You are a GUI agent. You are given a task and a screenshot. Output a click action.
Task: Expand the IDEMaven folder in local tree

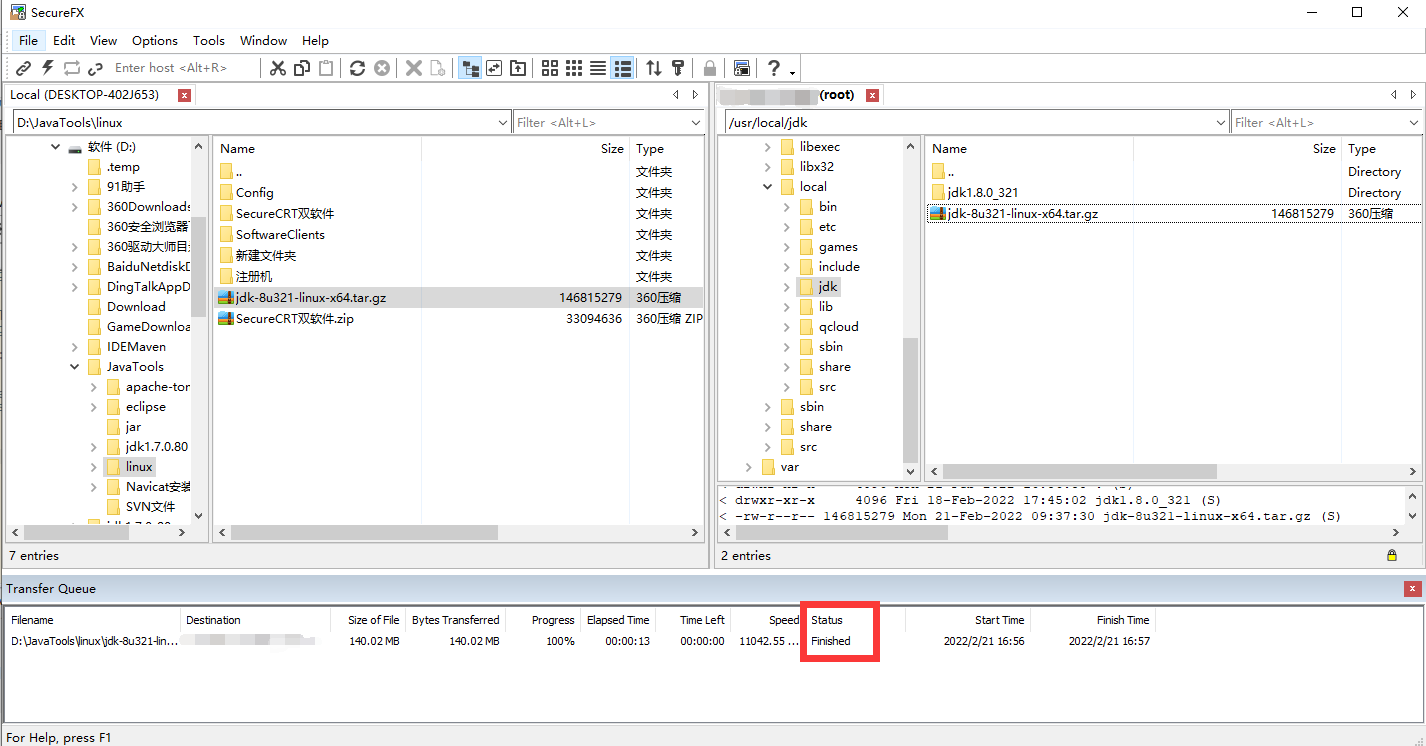pyautogui.click(x=75, y=347)
